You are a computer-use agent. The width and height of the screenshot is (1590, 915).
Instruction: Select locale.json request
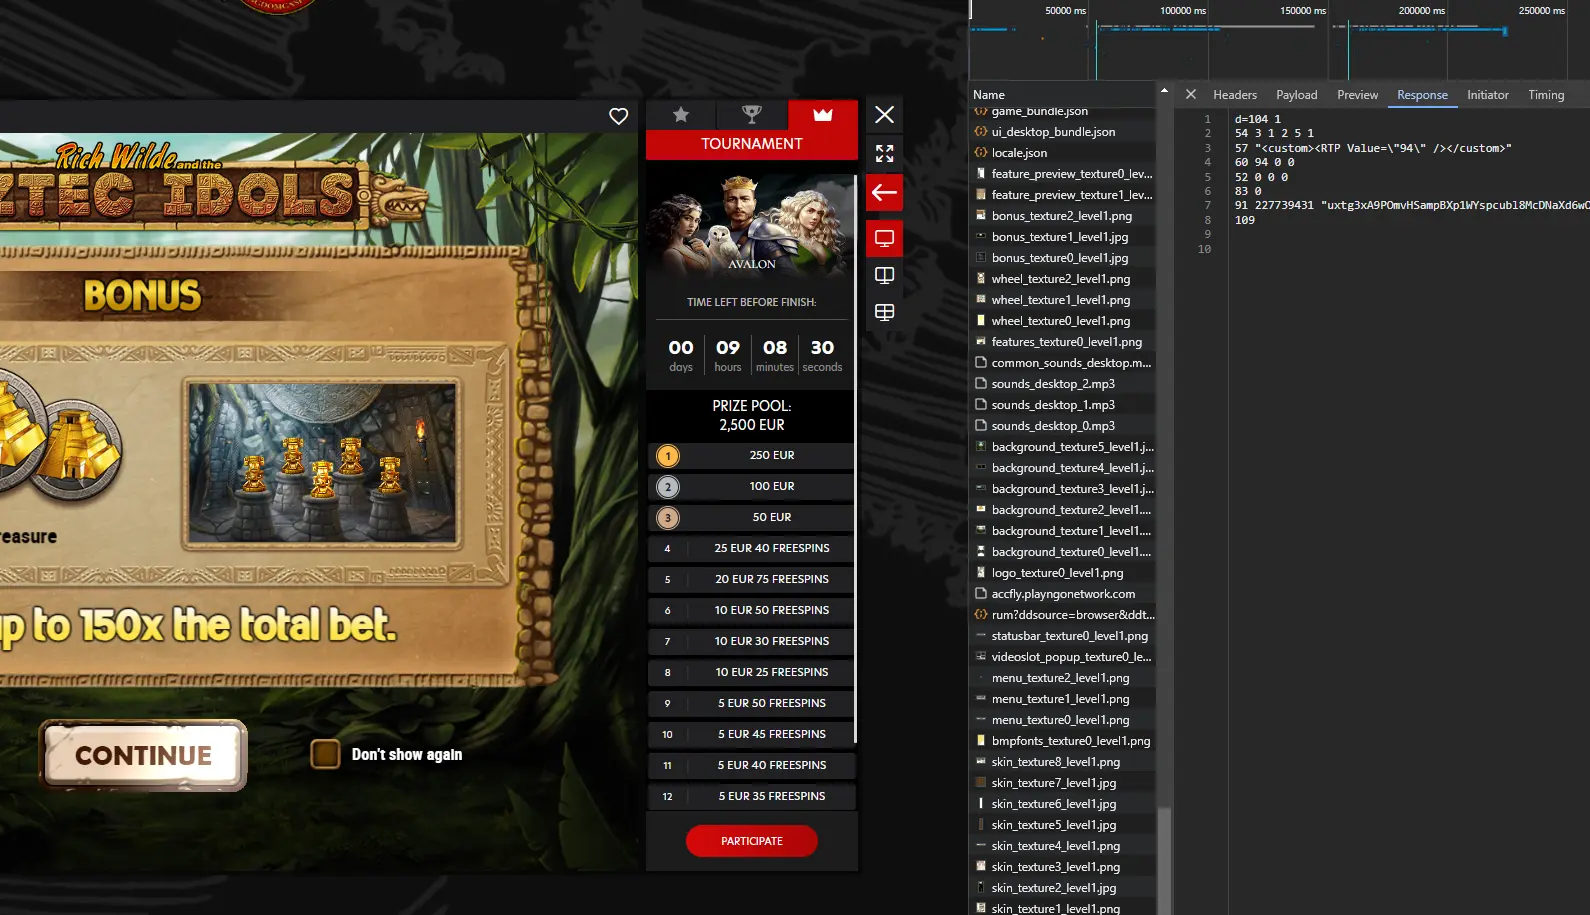(x=1063, y=153)
